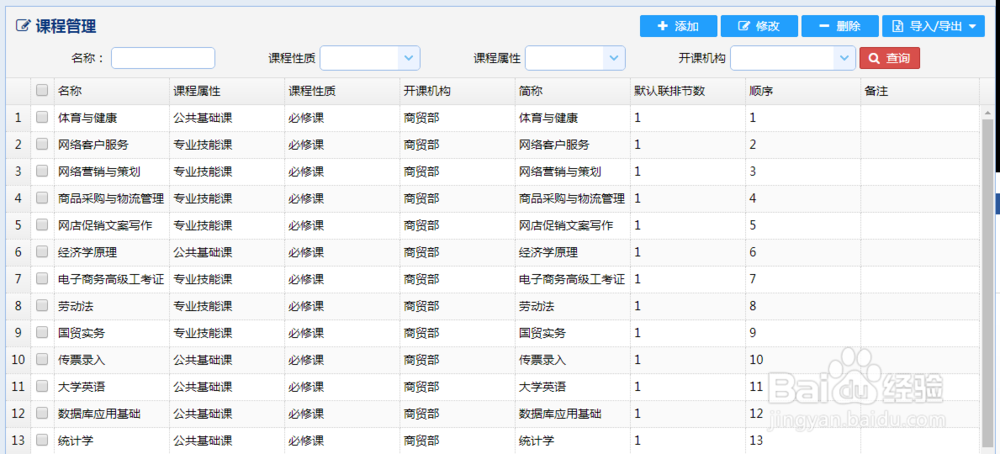Click 公共基础课 in the 体育与健康 row

coord(203,118)
